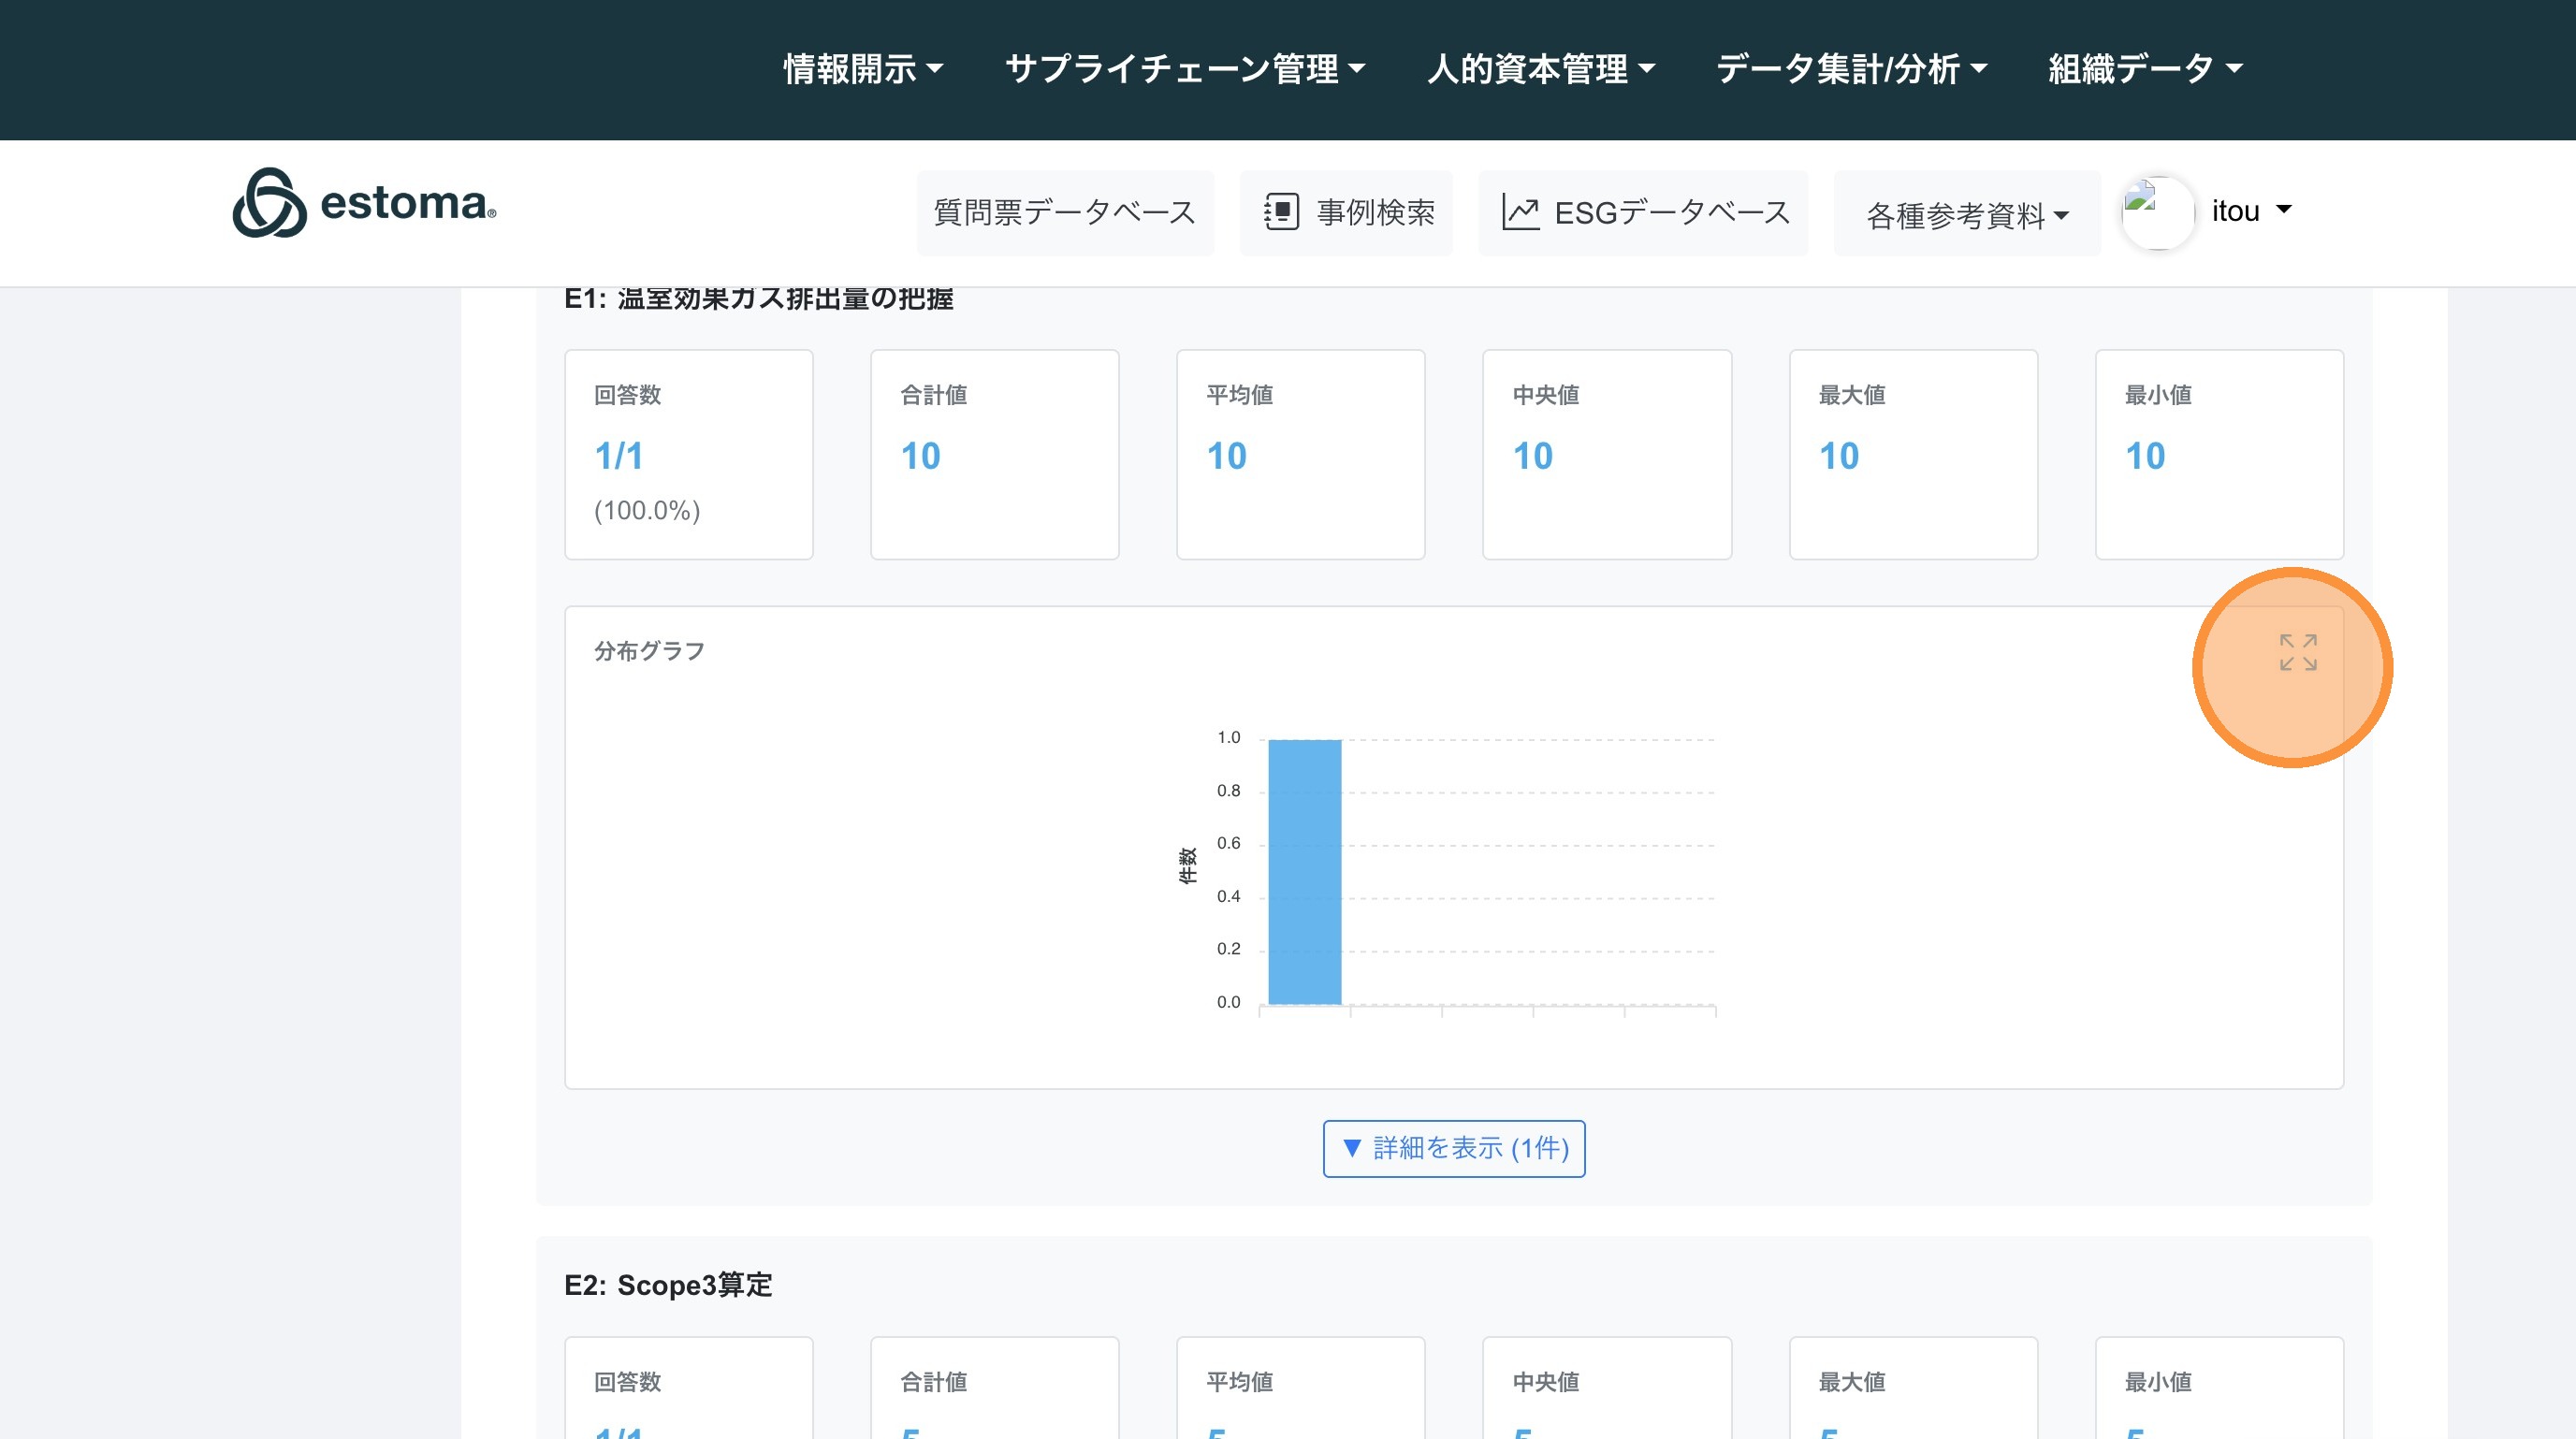The width and height of the screenshot is (2576, 1439).
Task: Expand the 分布グラフ chart to fullscreen
Action: tap(2297, 652)
